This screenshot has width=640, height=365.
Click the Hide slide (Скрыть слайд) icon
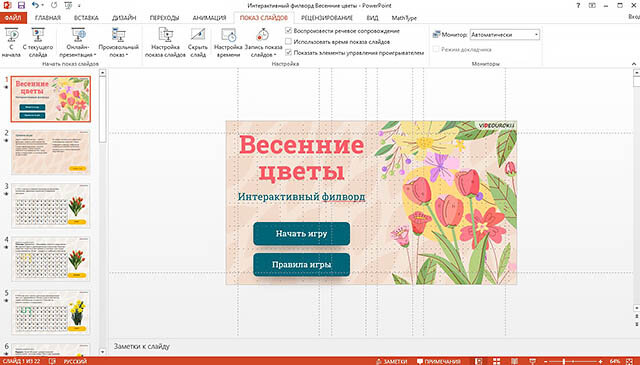pyautogui.click(x=198, y=35)
